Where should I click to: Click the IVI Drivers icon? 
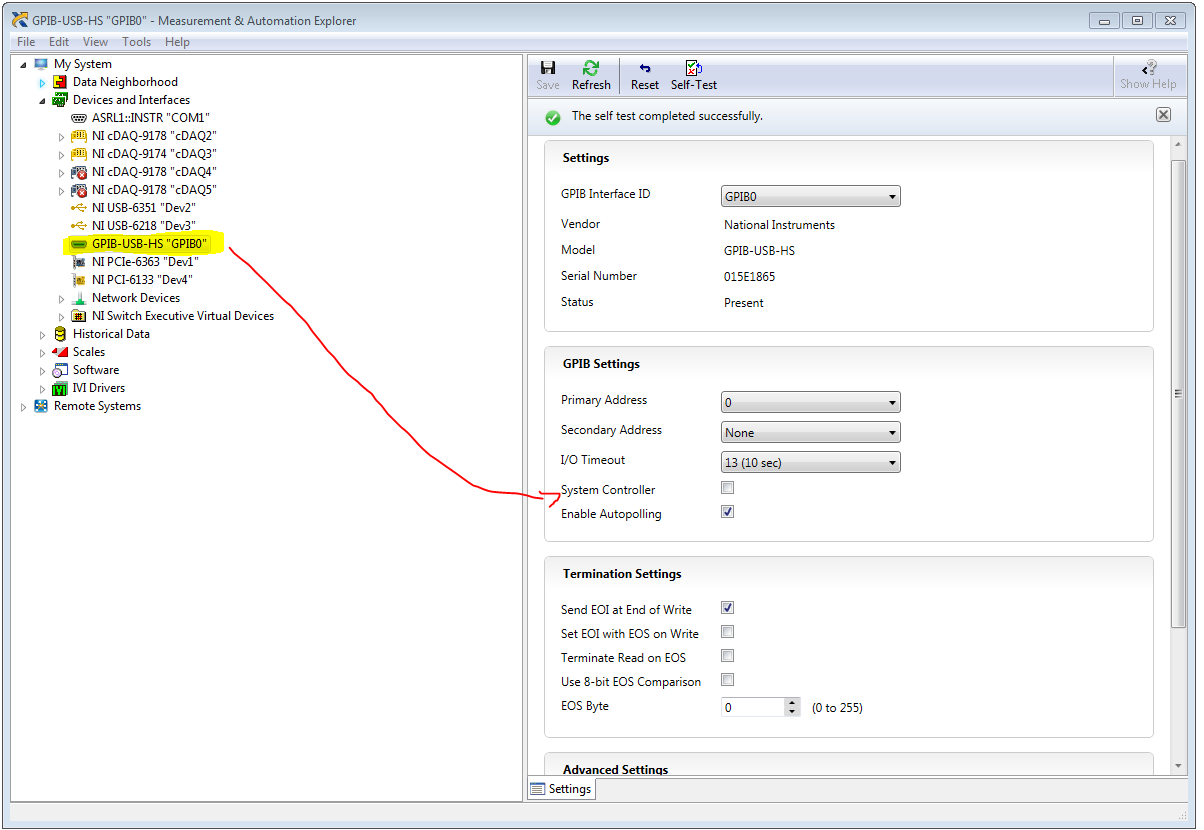60,388
